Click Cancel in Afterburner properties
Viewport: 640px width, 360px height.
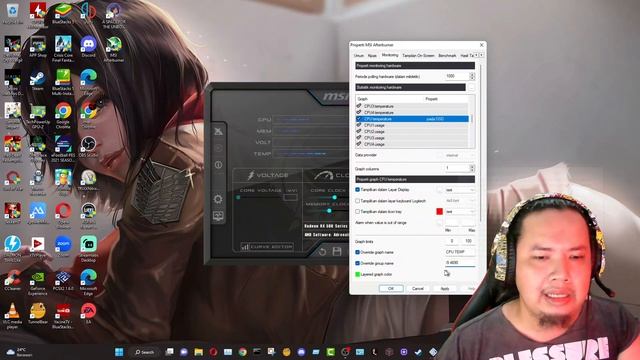coord(418,289)
